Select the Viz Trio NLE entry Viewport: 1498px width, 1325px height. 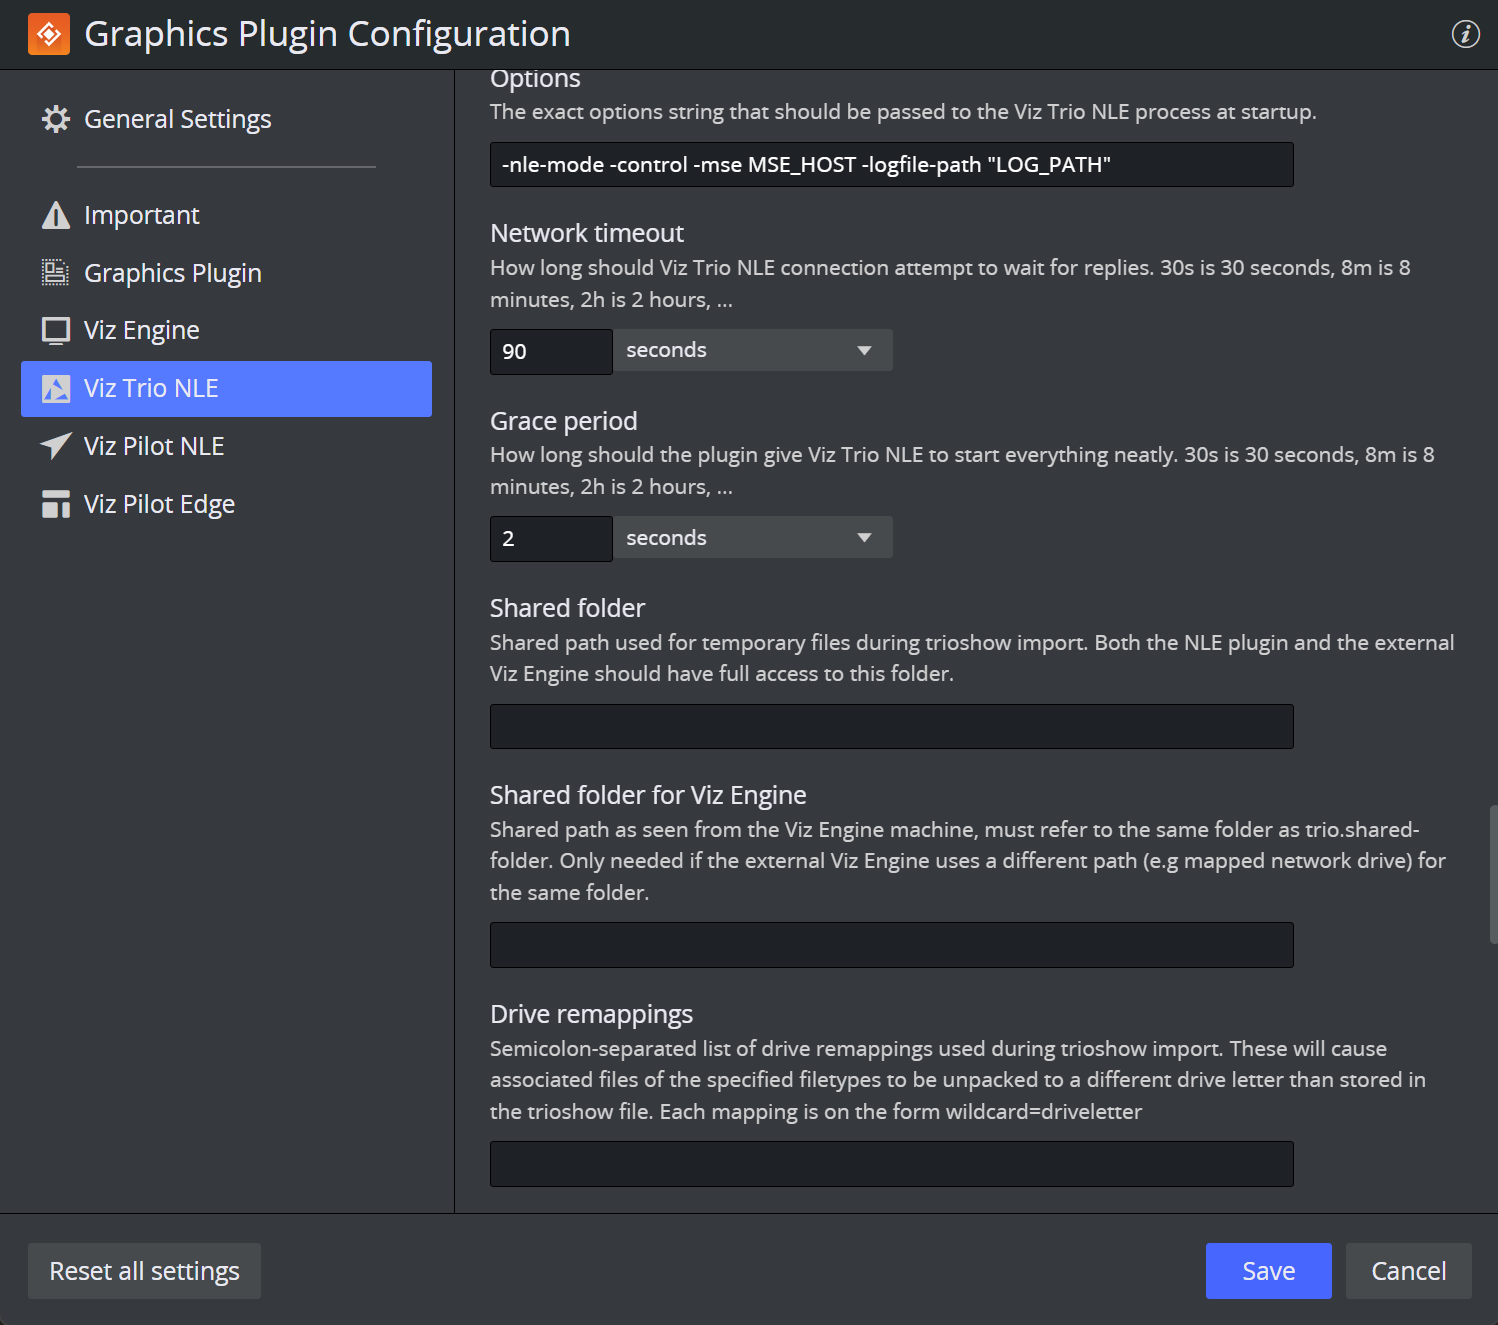(226, 389)
